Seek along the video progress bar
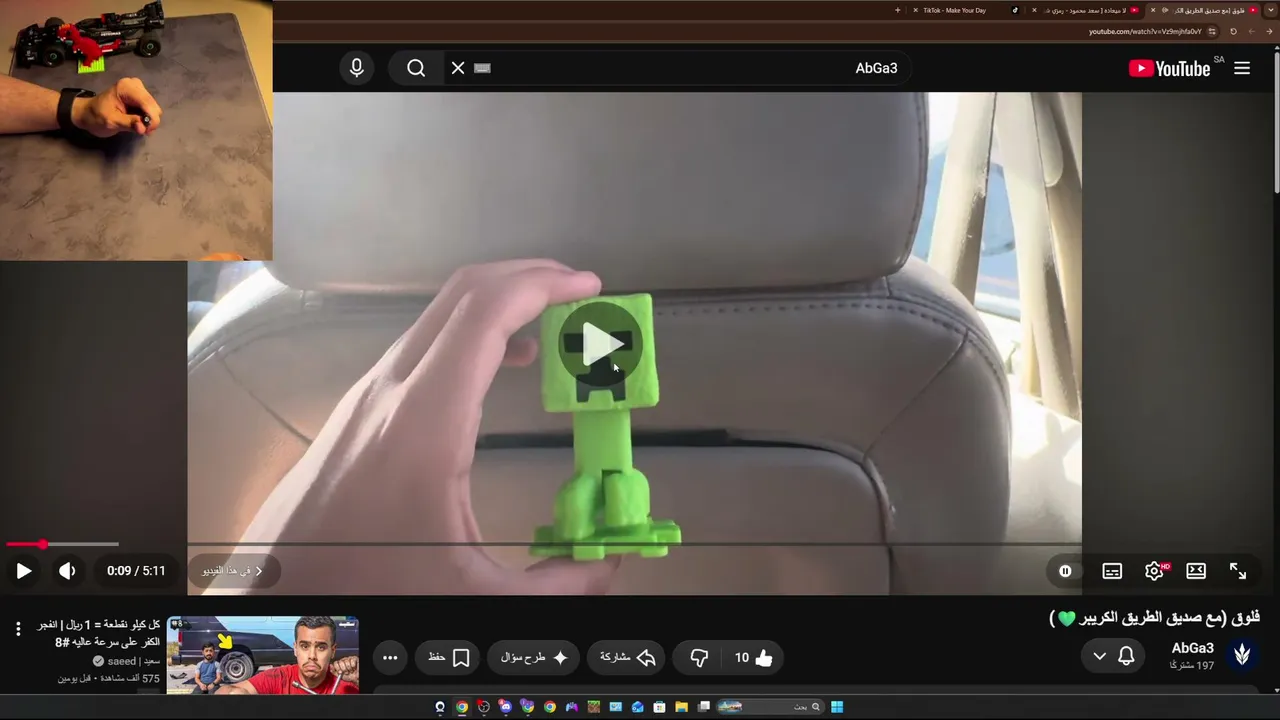The height and width of the screenshot is (720, 1280). [x=634, y=544]
